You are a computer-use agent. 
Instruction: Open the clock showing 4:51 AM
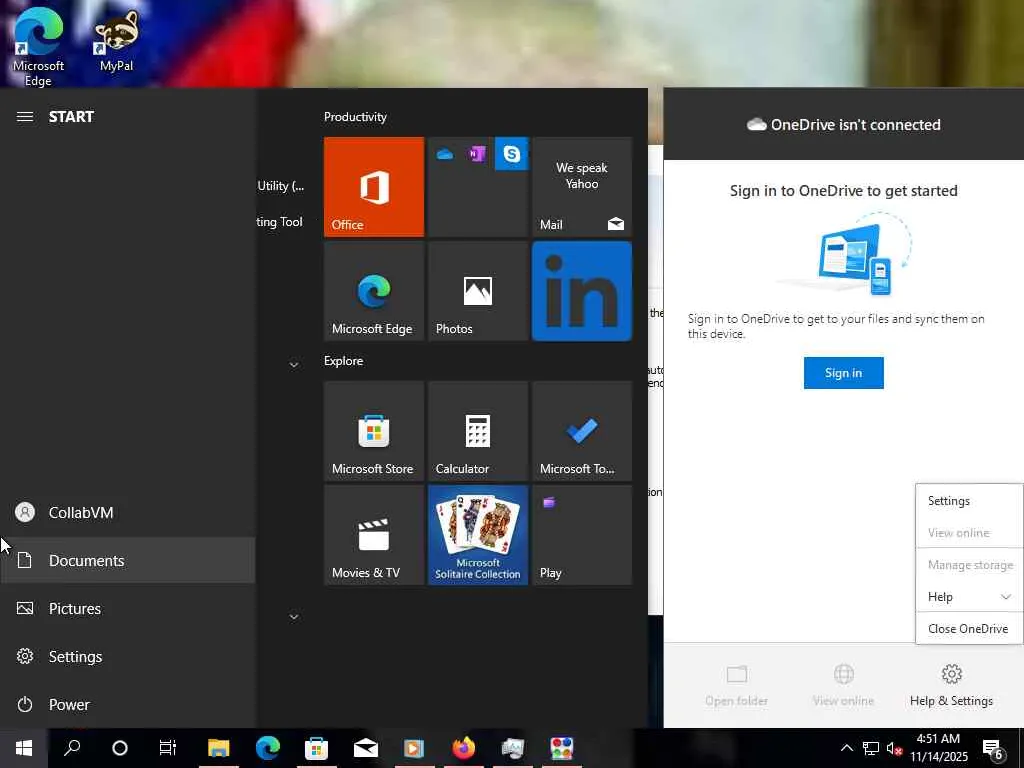[x=938, y=748]
